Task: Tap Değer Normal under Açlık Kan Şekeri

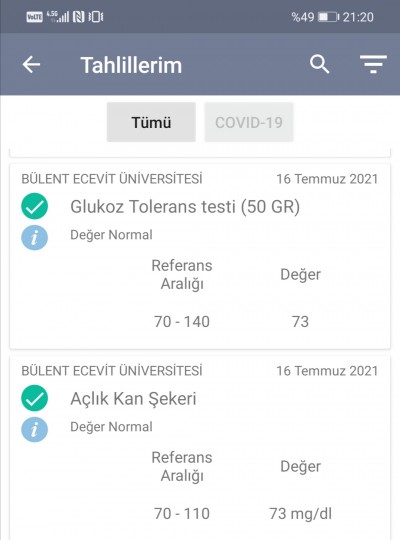Action: (111, 427)
